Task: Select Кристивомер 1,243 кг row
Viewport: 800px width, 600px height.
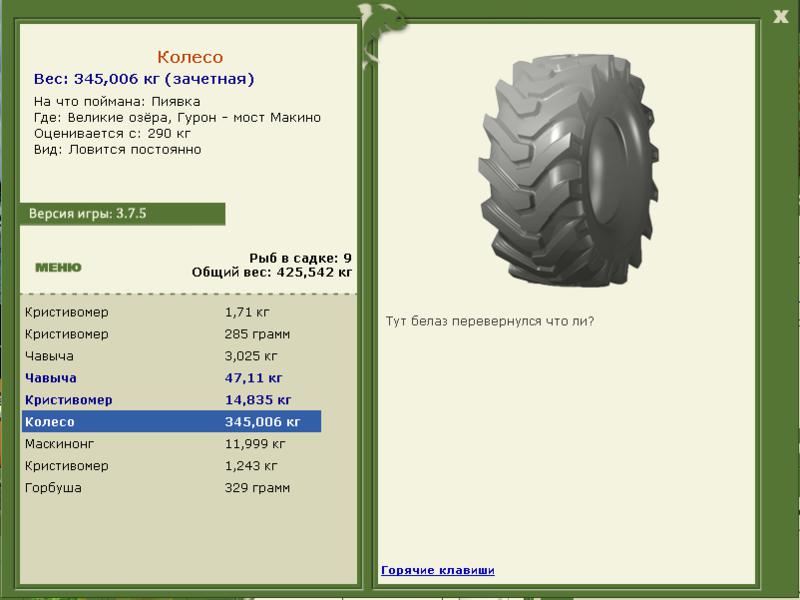Action: point(171,466)
